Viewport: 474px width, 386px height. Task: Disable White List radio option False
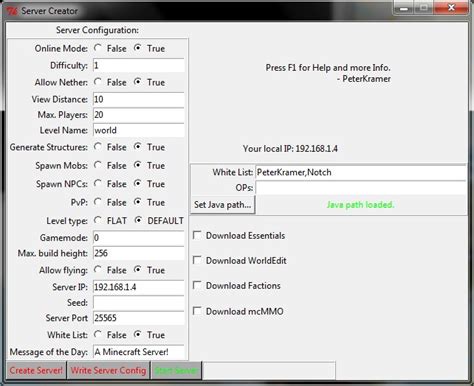coord(98,334)
